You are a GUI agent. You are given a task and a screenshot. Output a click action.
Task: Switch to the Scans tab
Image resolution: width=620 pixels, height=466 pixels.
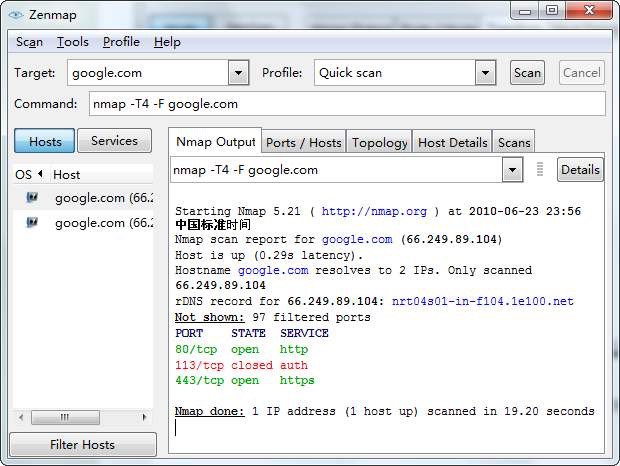click(514, 142)
